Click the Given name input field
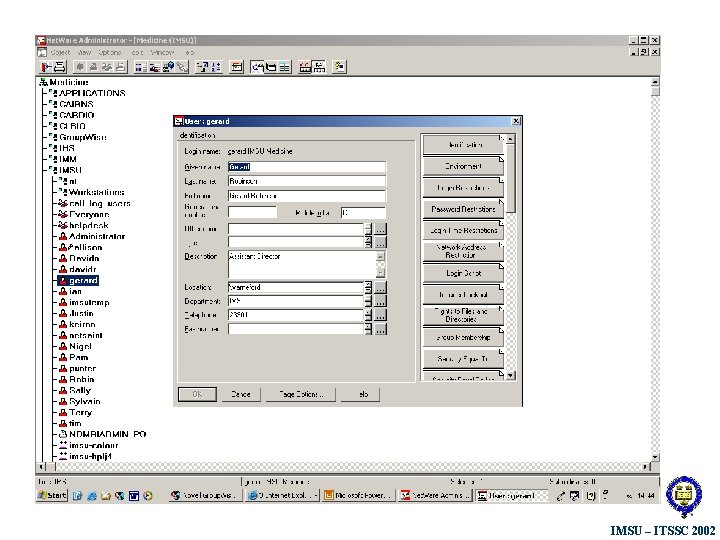The image size is (720, 540). [x=307, y=167]
